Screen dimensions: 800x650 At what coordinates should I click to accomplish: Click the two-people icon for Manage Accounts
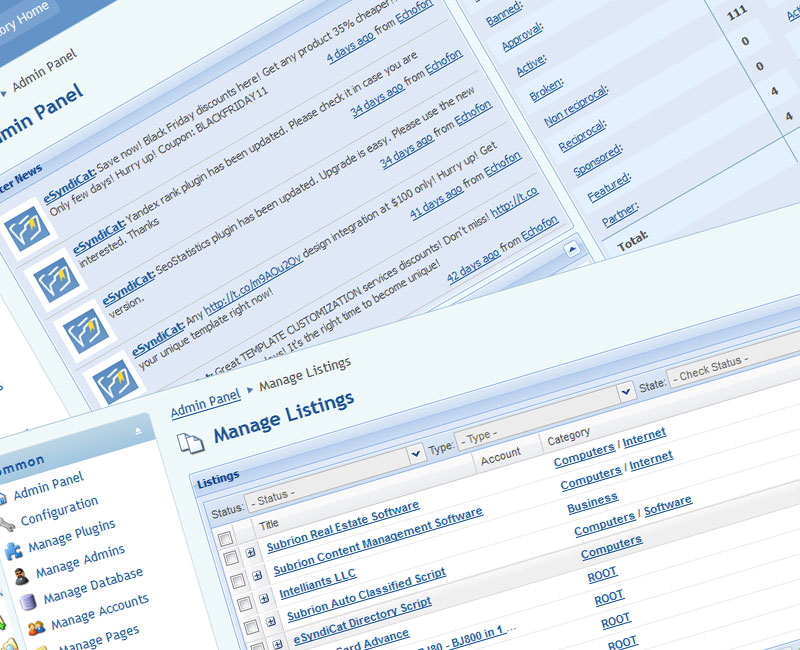[x=36, y=628]
